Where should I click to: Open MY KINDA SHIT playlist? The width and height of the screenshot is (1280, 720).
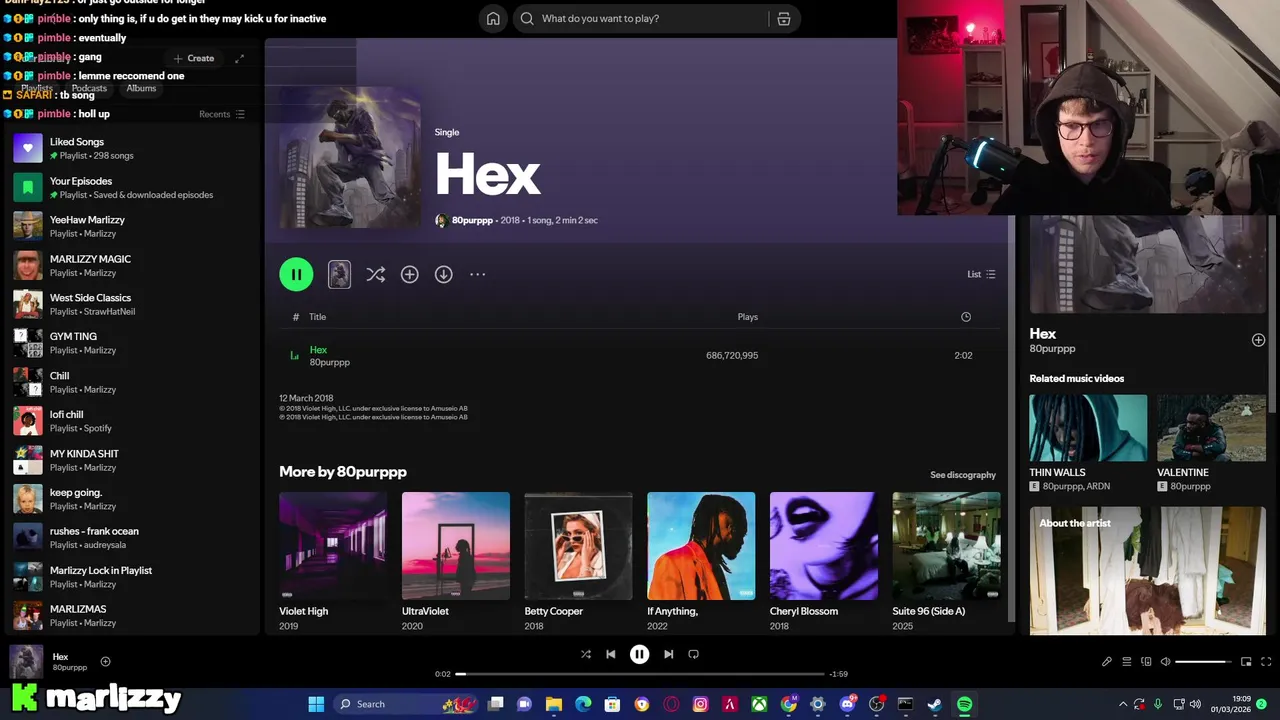(x=130, y=460)
